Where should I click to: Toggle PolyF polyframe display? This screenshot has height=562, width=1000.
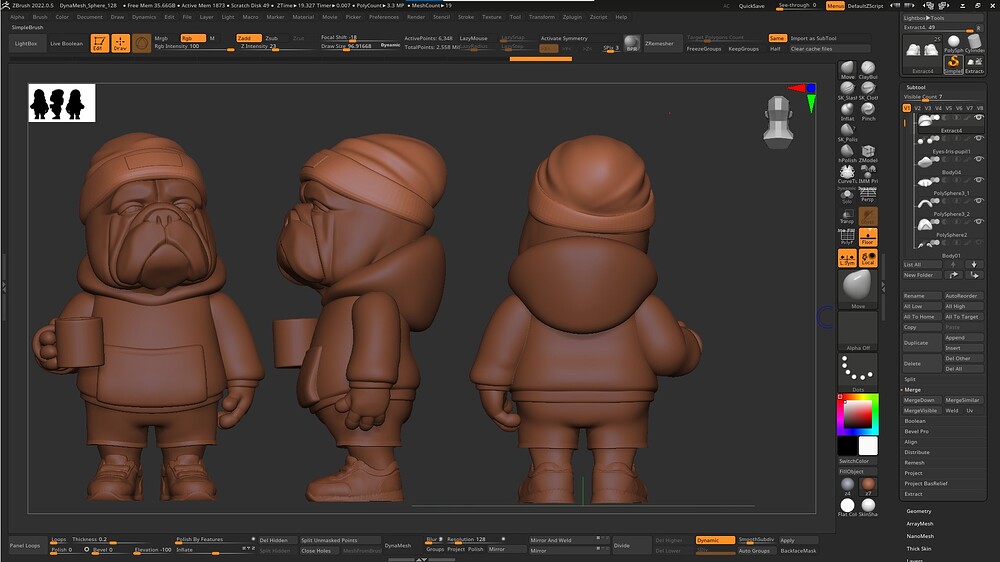[847, 237]
